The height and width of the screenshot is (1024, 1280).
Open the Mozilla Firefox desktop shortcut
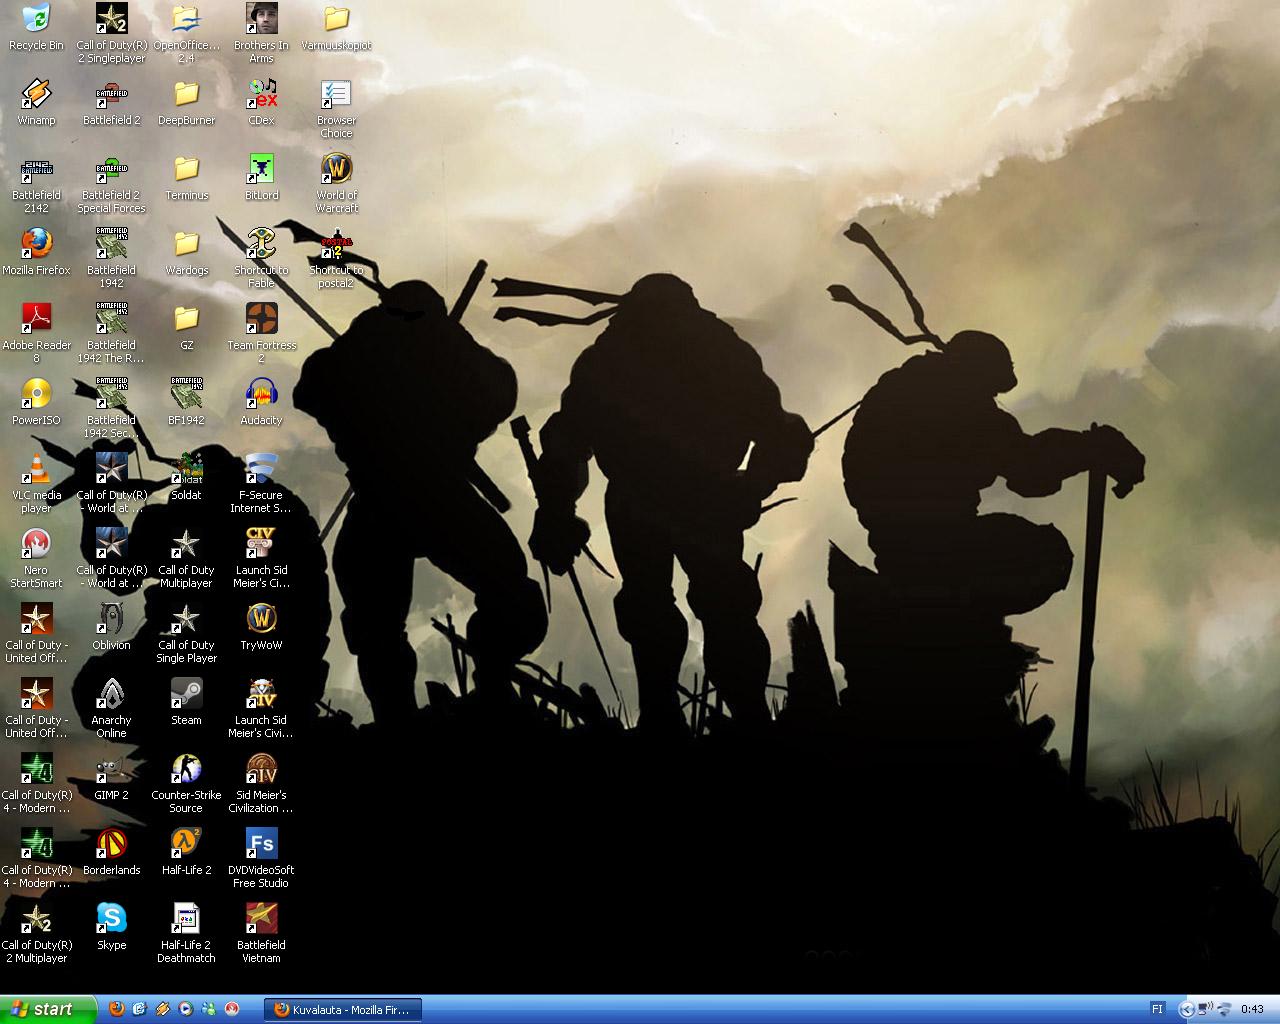tap(36, 244)
